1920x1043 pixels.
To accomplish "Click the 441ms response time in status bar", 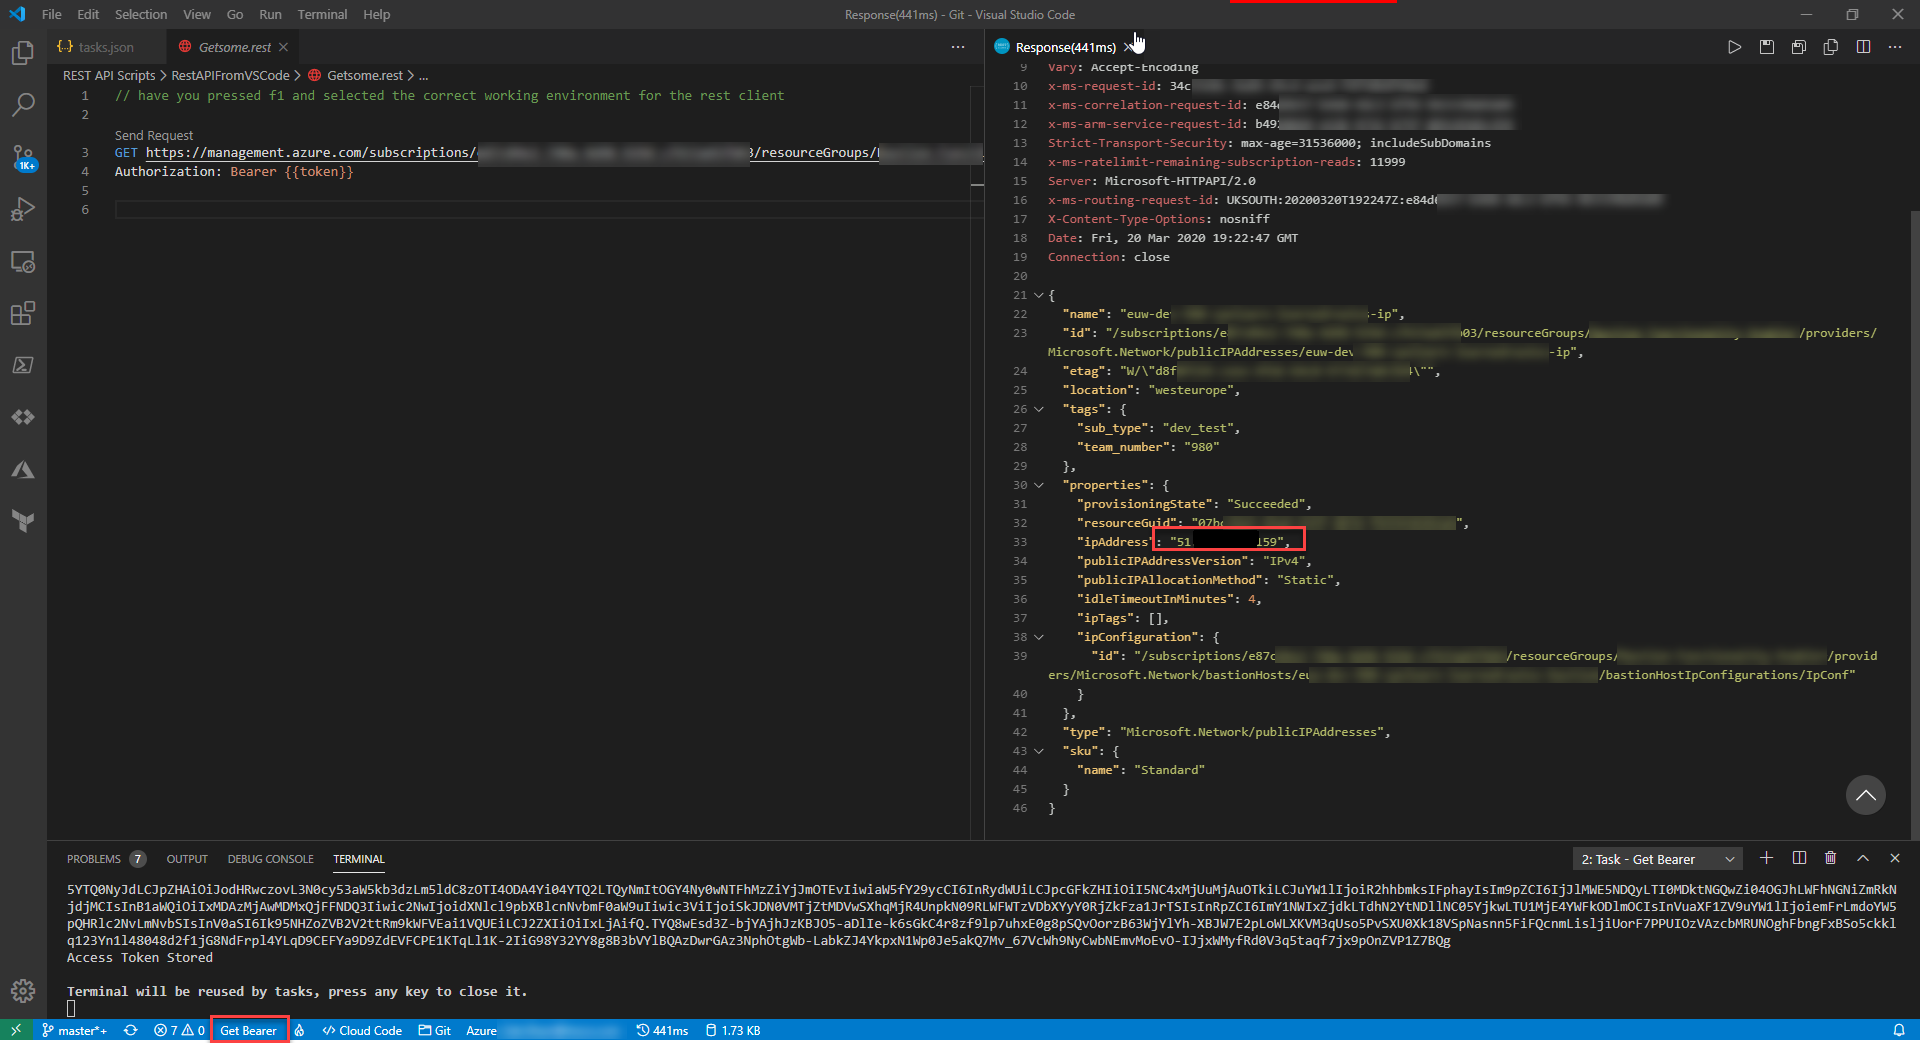I will 662,1031.
